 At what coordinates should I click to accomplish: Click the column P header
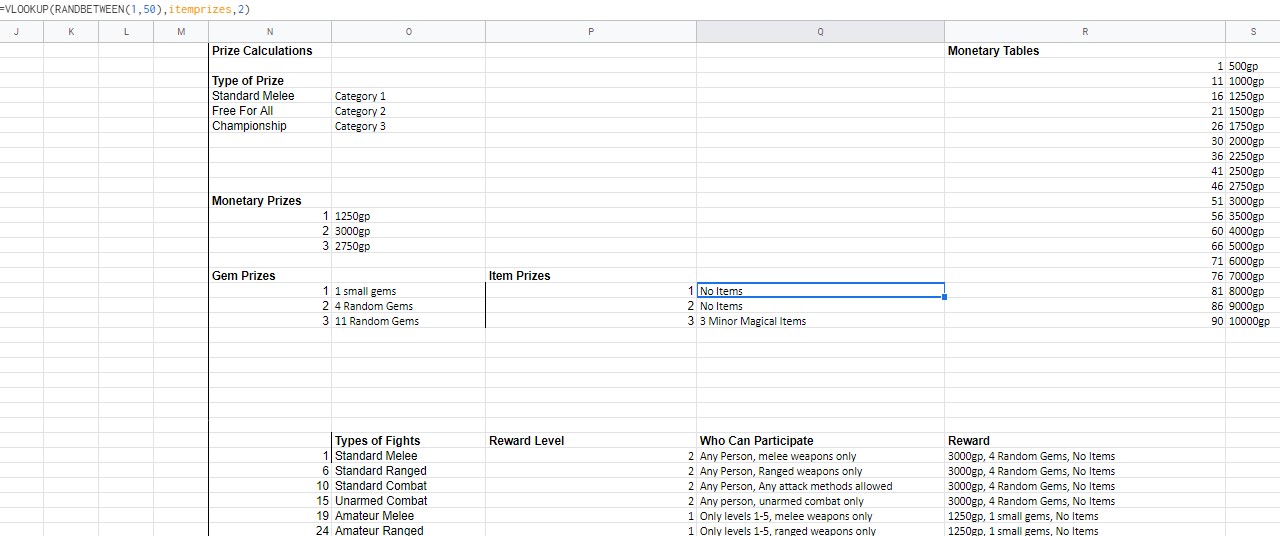coord(590,32)
